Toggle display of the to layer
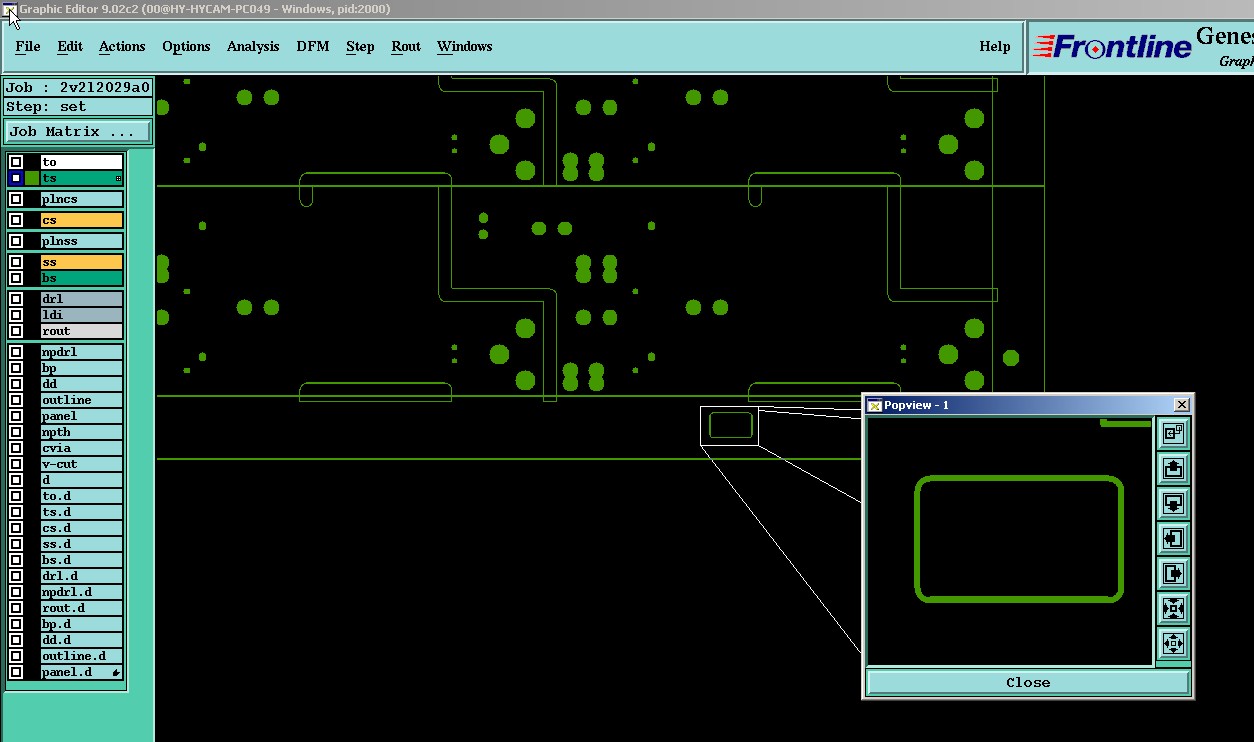The image size is (1254, 742). [x=16, y=162]
